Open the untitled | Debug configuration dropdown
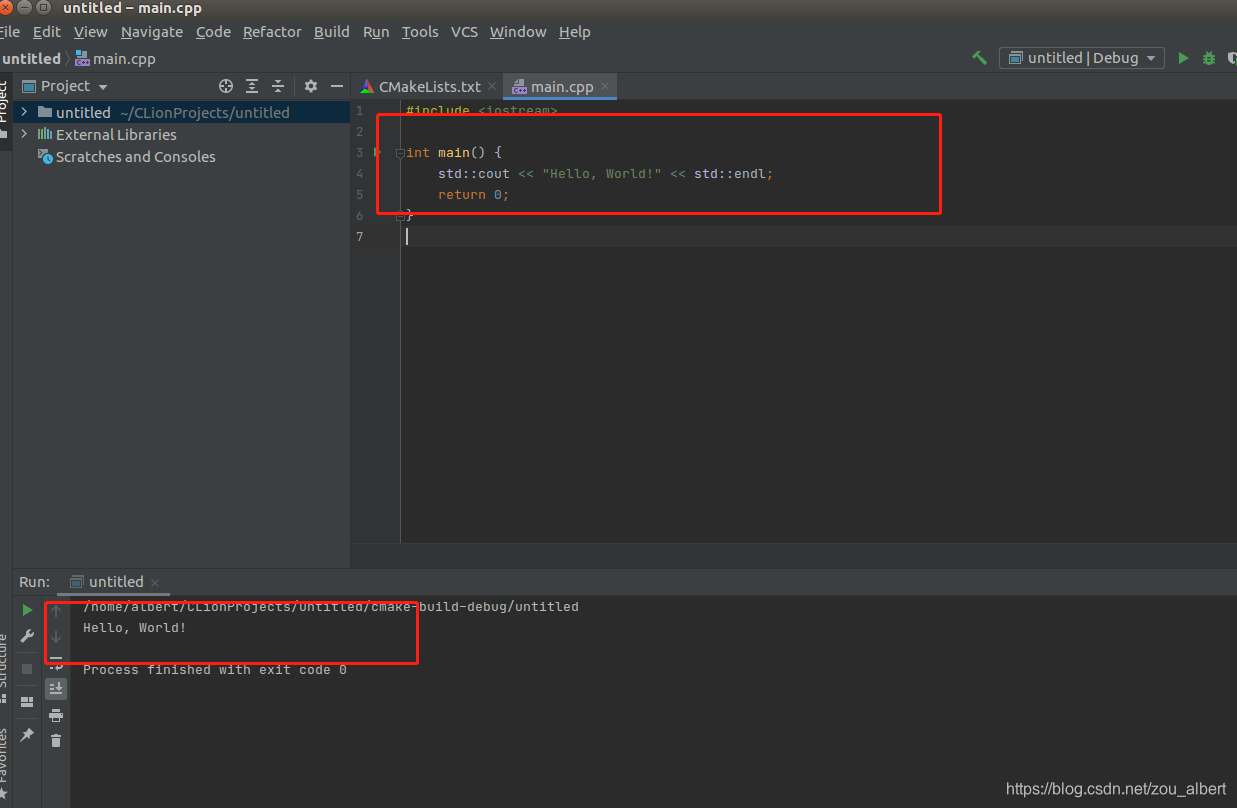1237x808 pixels. click(x=1082, y=58)
